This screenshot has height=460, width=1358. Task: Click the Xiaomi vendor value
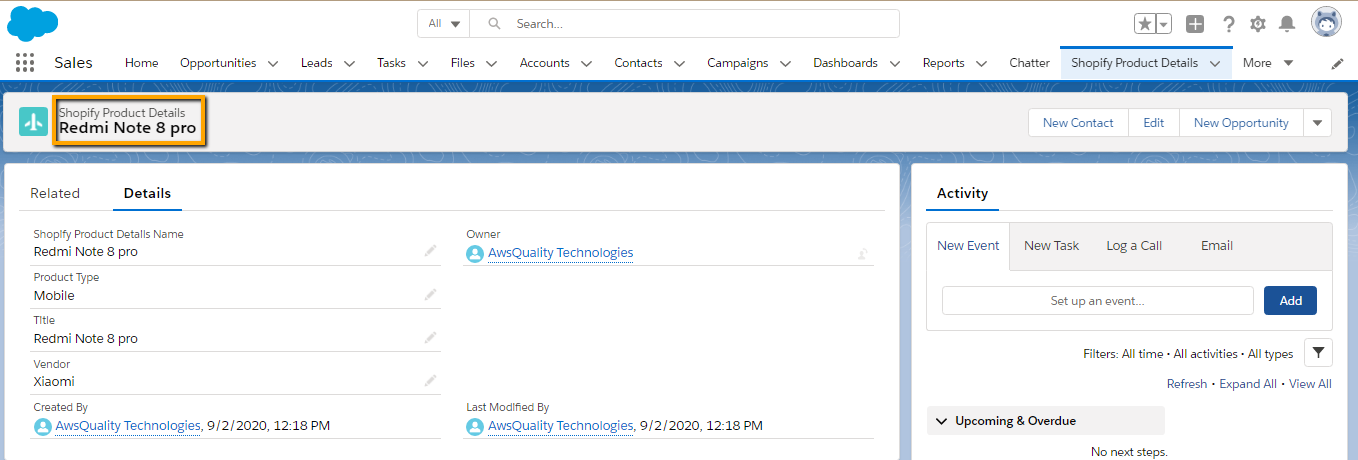click(x=54, y=381)
